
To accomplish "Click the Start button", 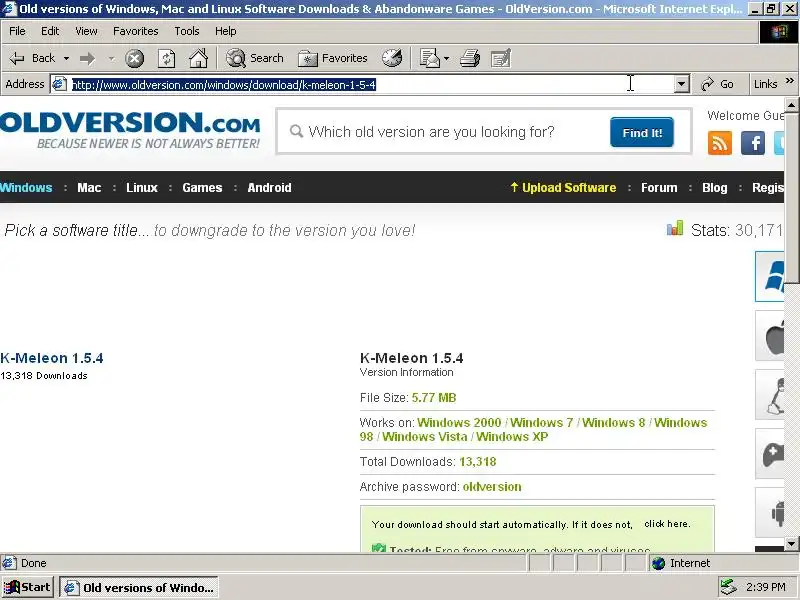I will (28, 587).
